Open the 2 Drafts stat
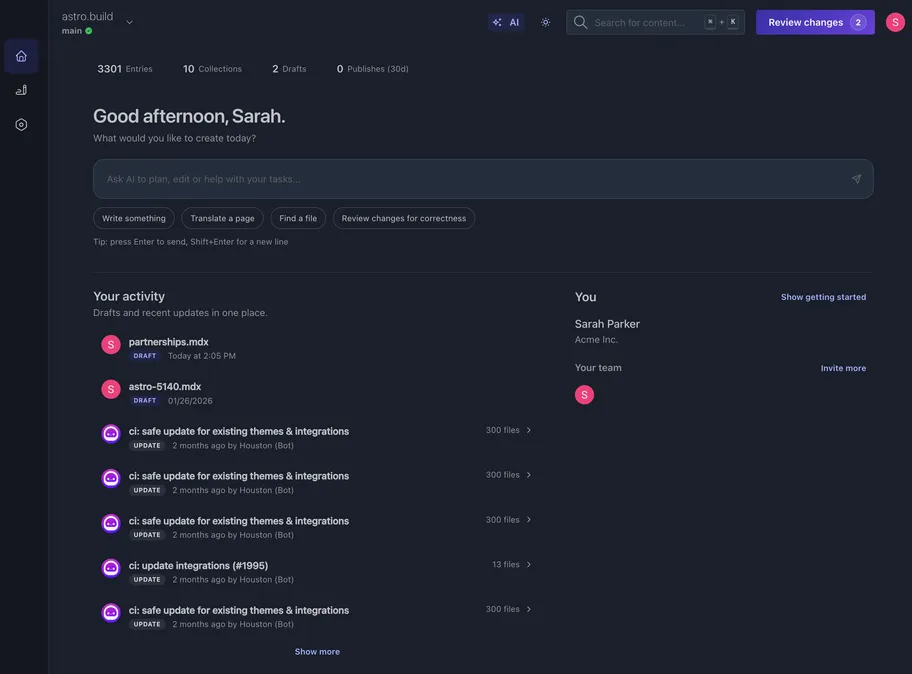This screenshot has width=912, height=674. click(289, 69)
